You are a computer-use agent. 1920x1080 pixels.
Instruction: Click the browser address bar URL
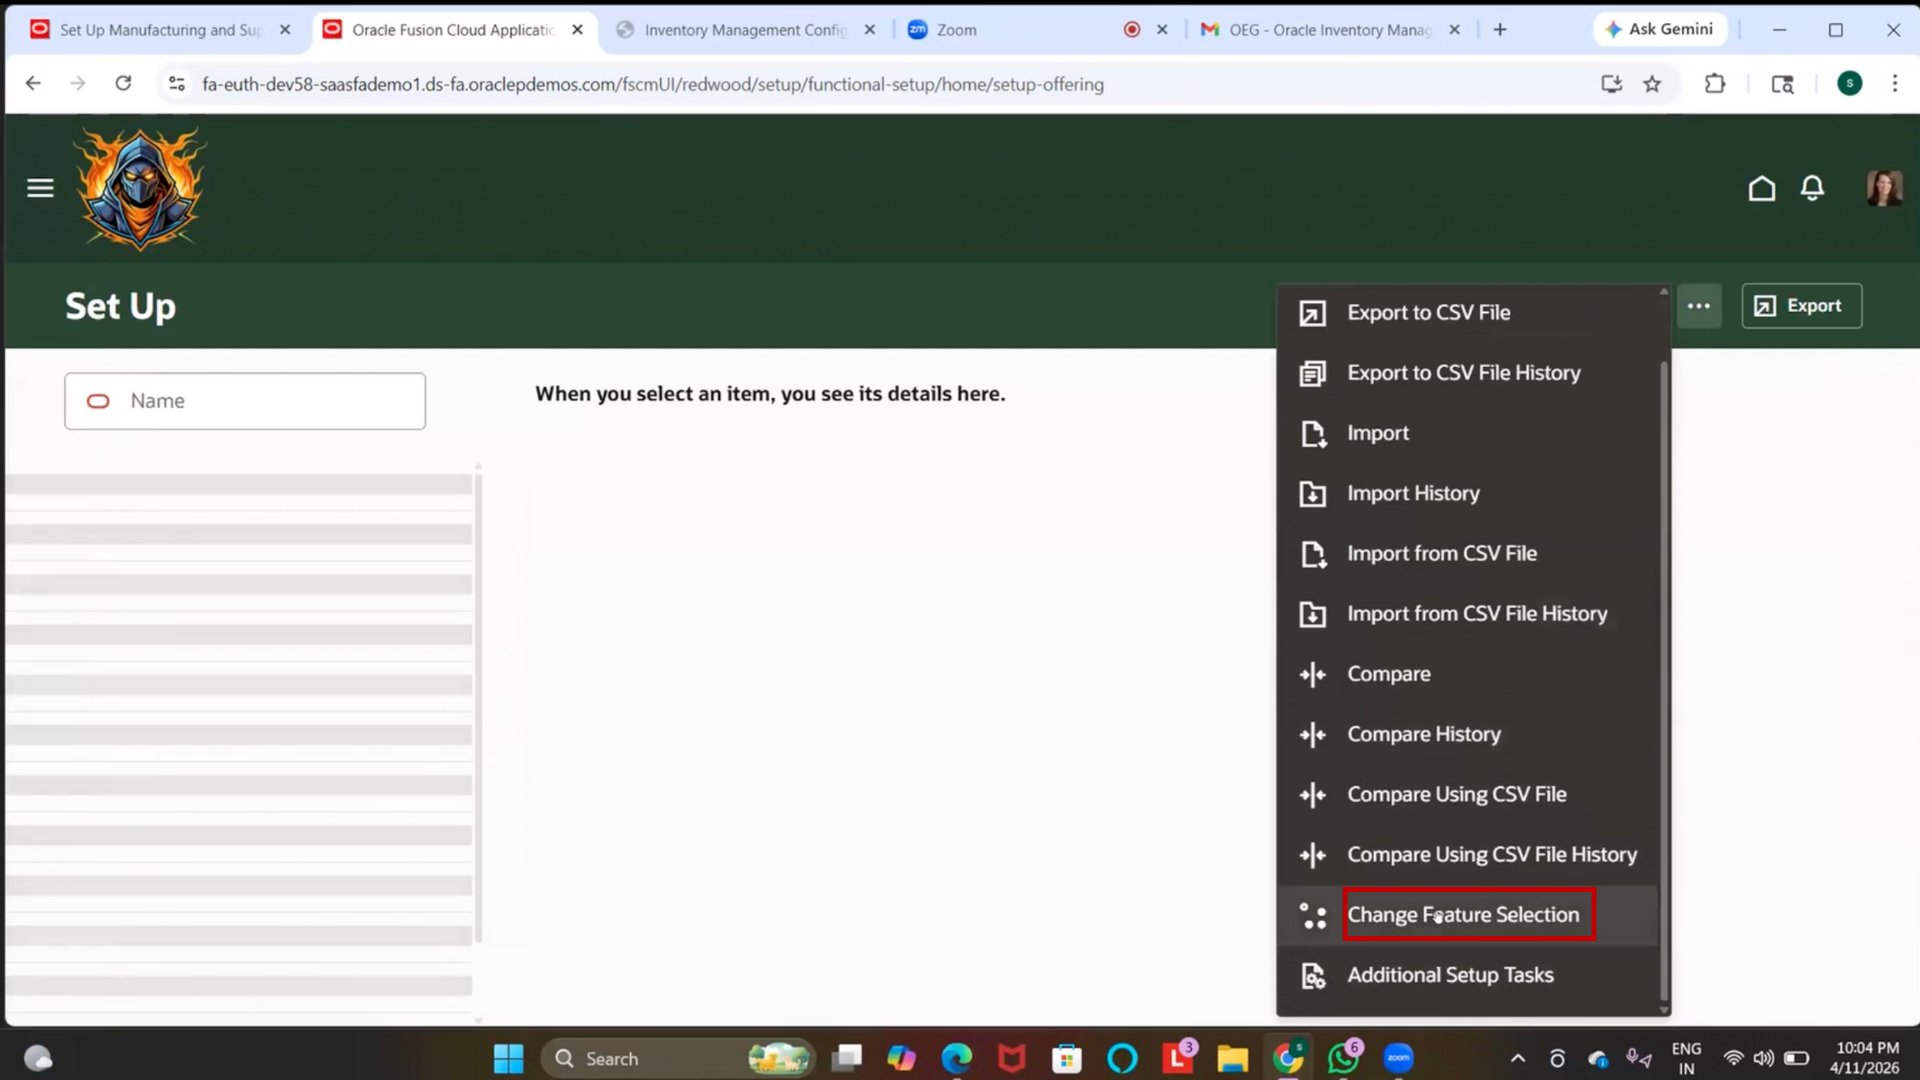(x=653, y=85)
